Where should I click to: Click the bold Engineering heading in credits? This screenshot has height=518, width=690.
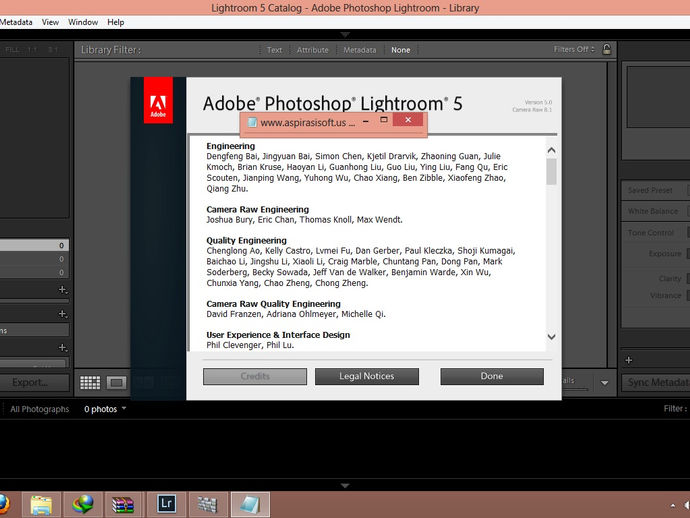[x=231, y=146]
